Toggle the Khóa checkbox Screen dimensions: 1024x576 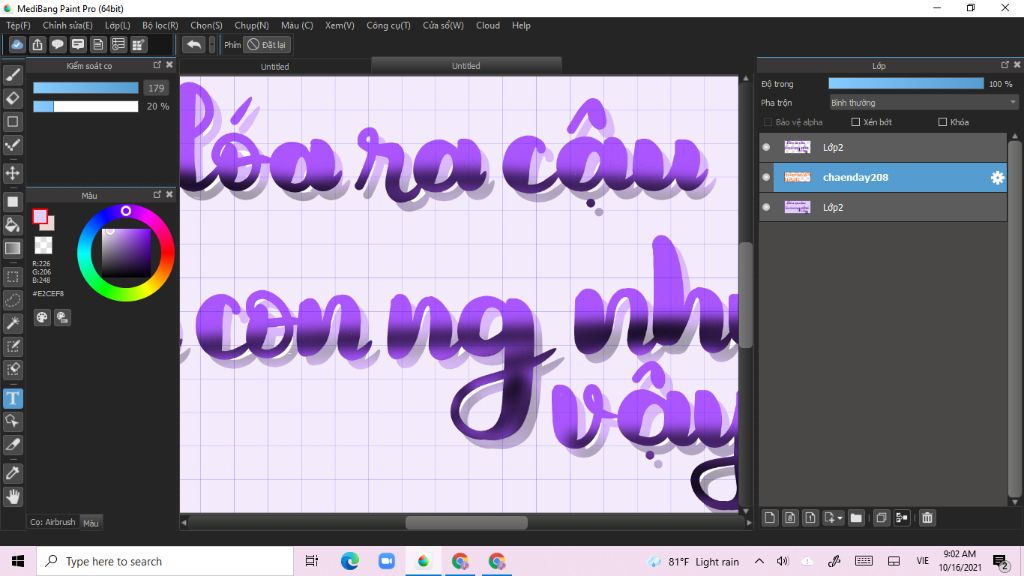coord(942,122)
